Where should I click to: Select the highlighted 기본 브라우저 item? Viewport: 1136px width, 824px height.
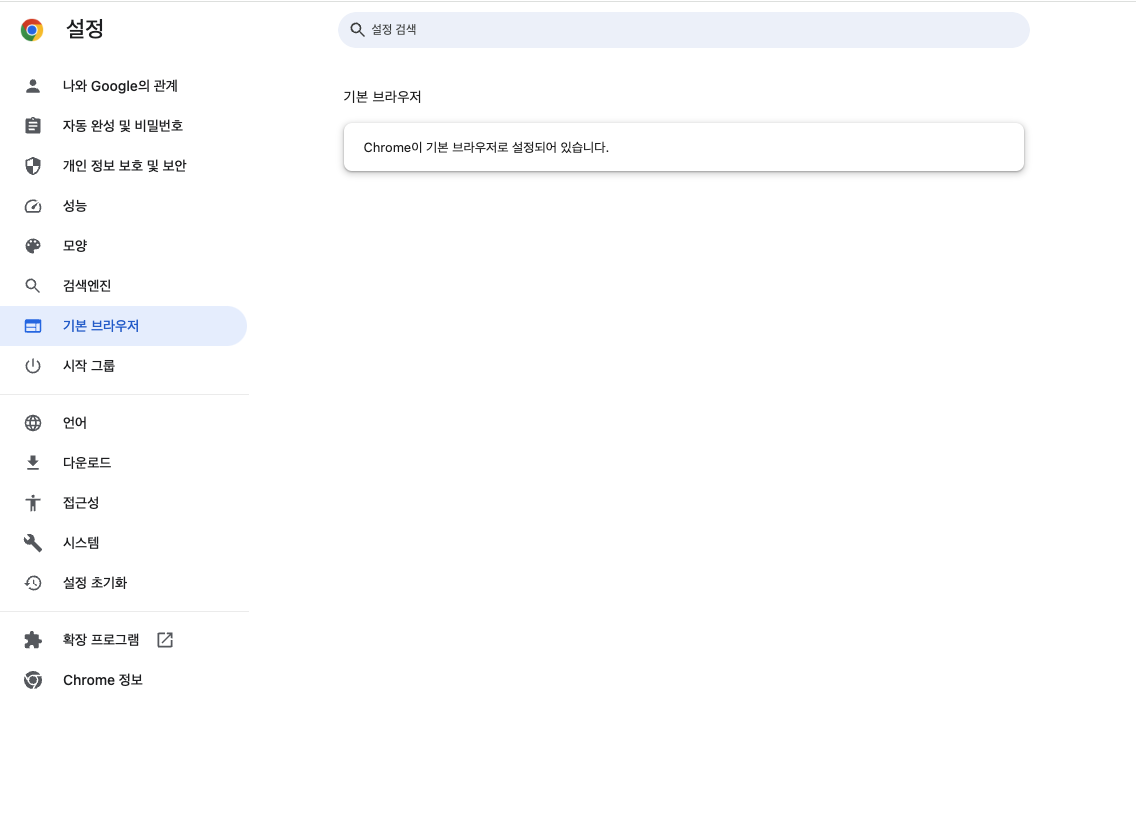pyautogui.click(x=123, y=326)
